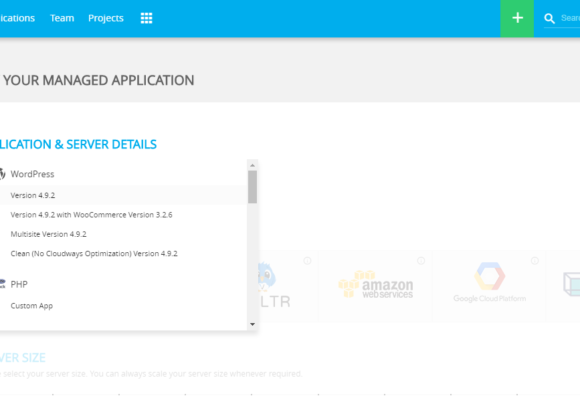Viewport: 580px width, 400px height.
Task: Click the green plus add button
Action: (x=517, y=19)
